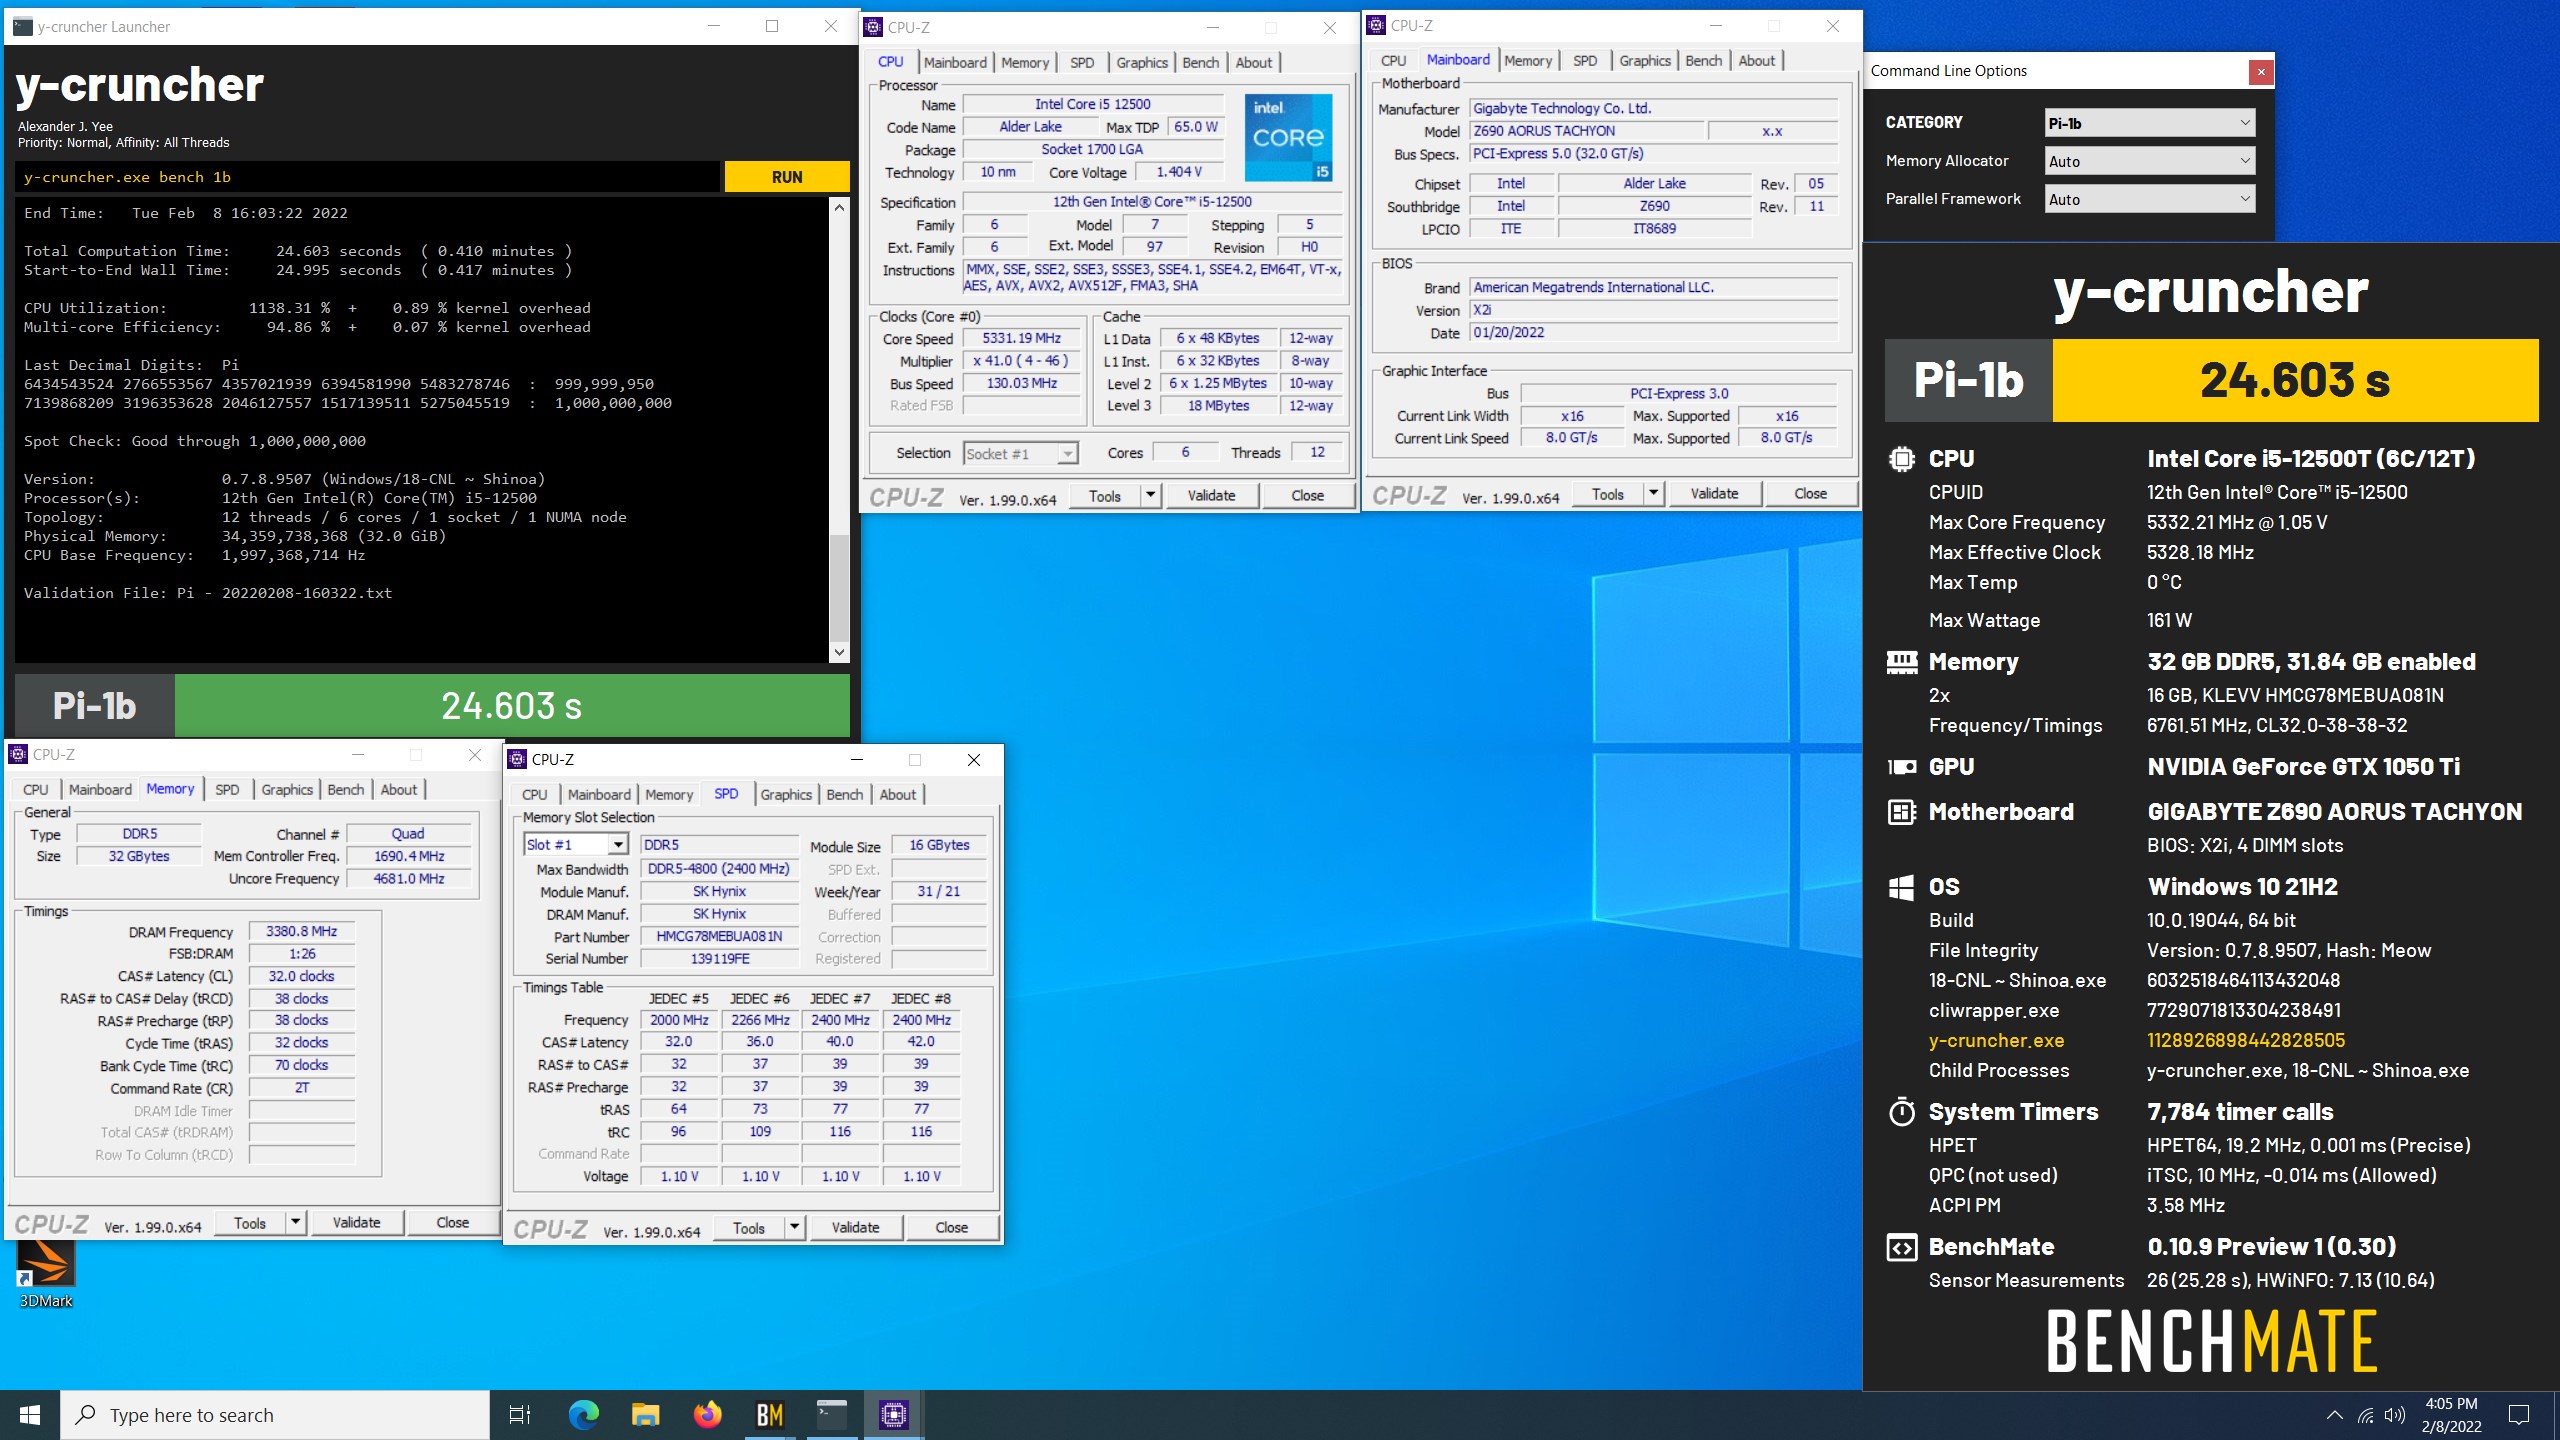Open About tab in CPU-Z SPD window
Screen dimensions: 2560x1440
coord(897,794)
